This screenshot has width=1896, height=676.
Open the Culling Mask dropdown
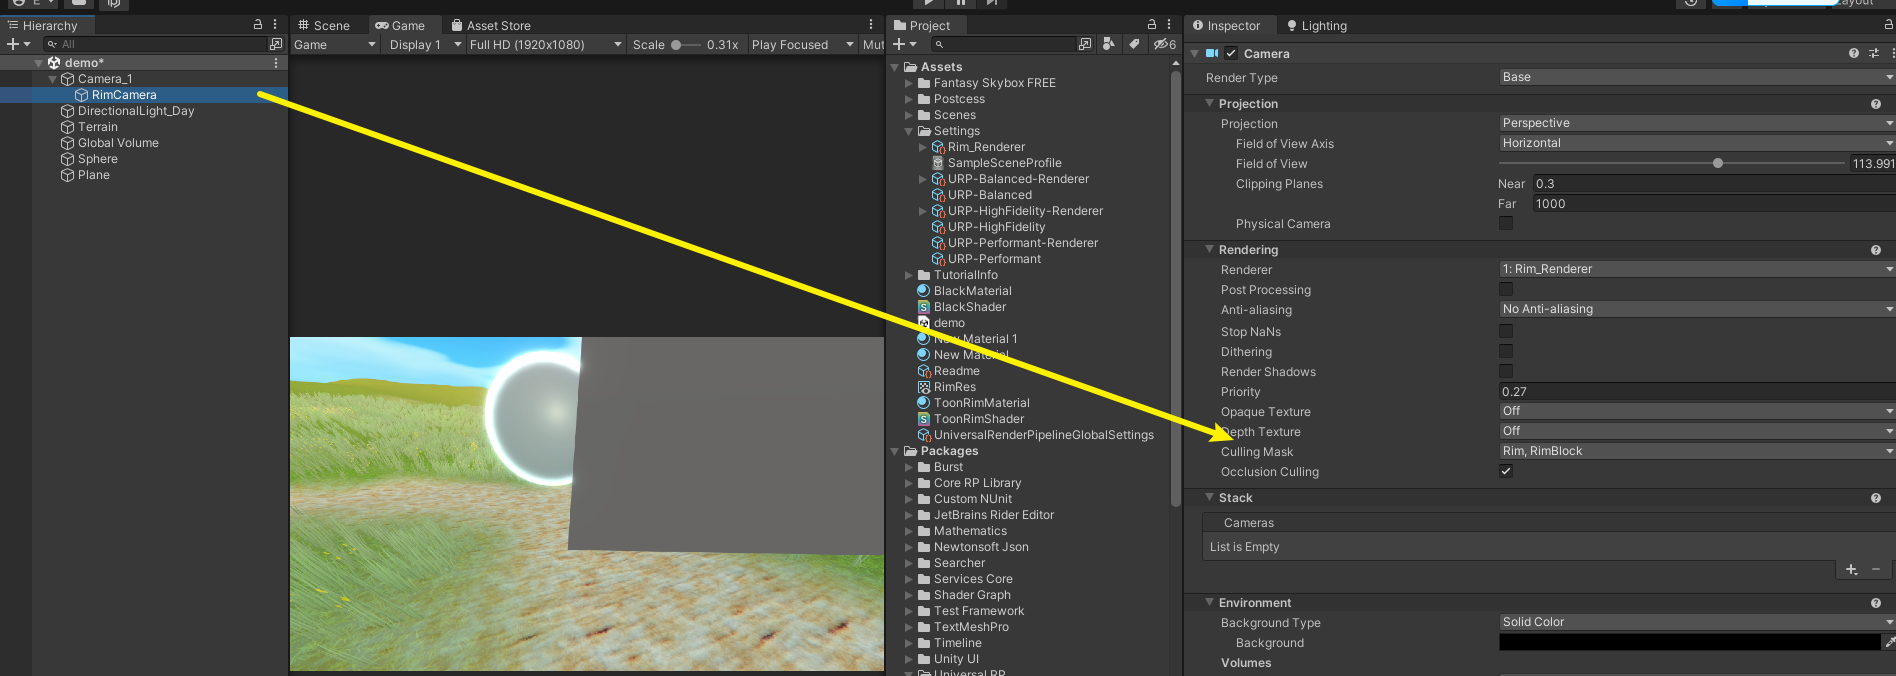point(1696,451)
